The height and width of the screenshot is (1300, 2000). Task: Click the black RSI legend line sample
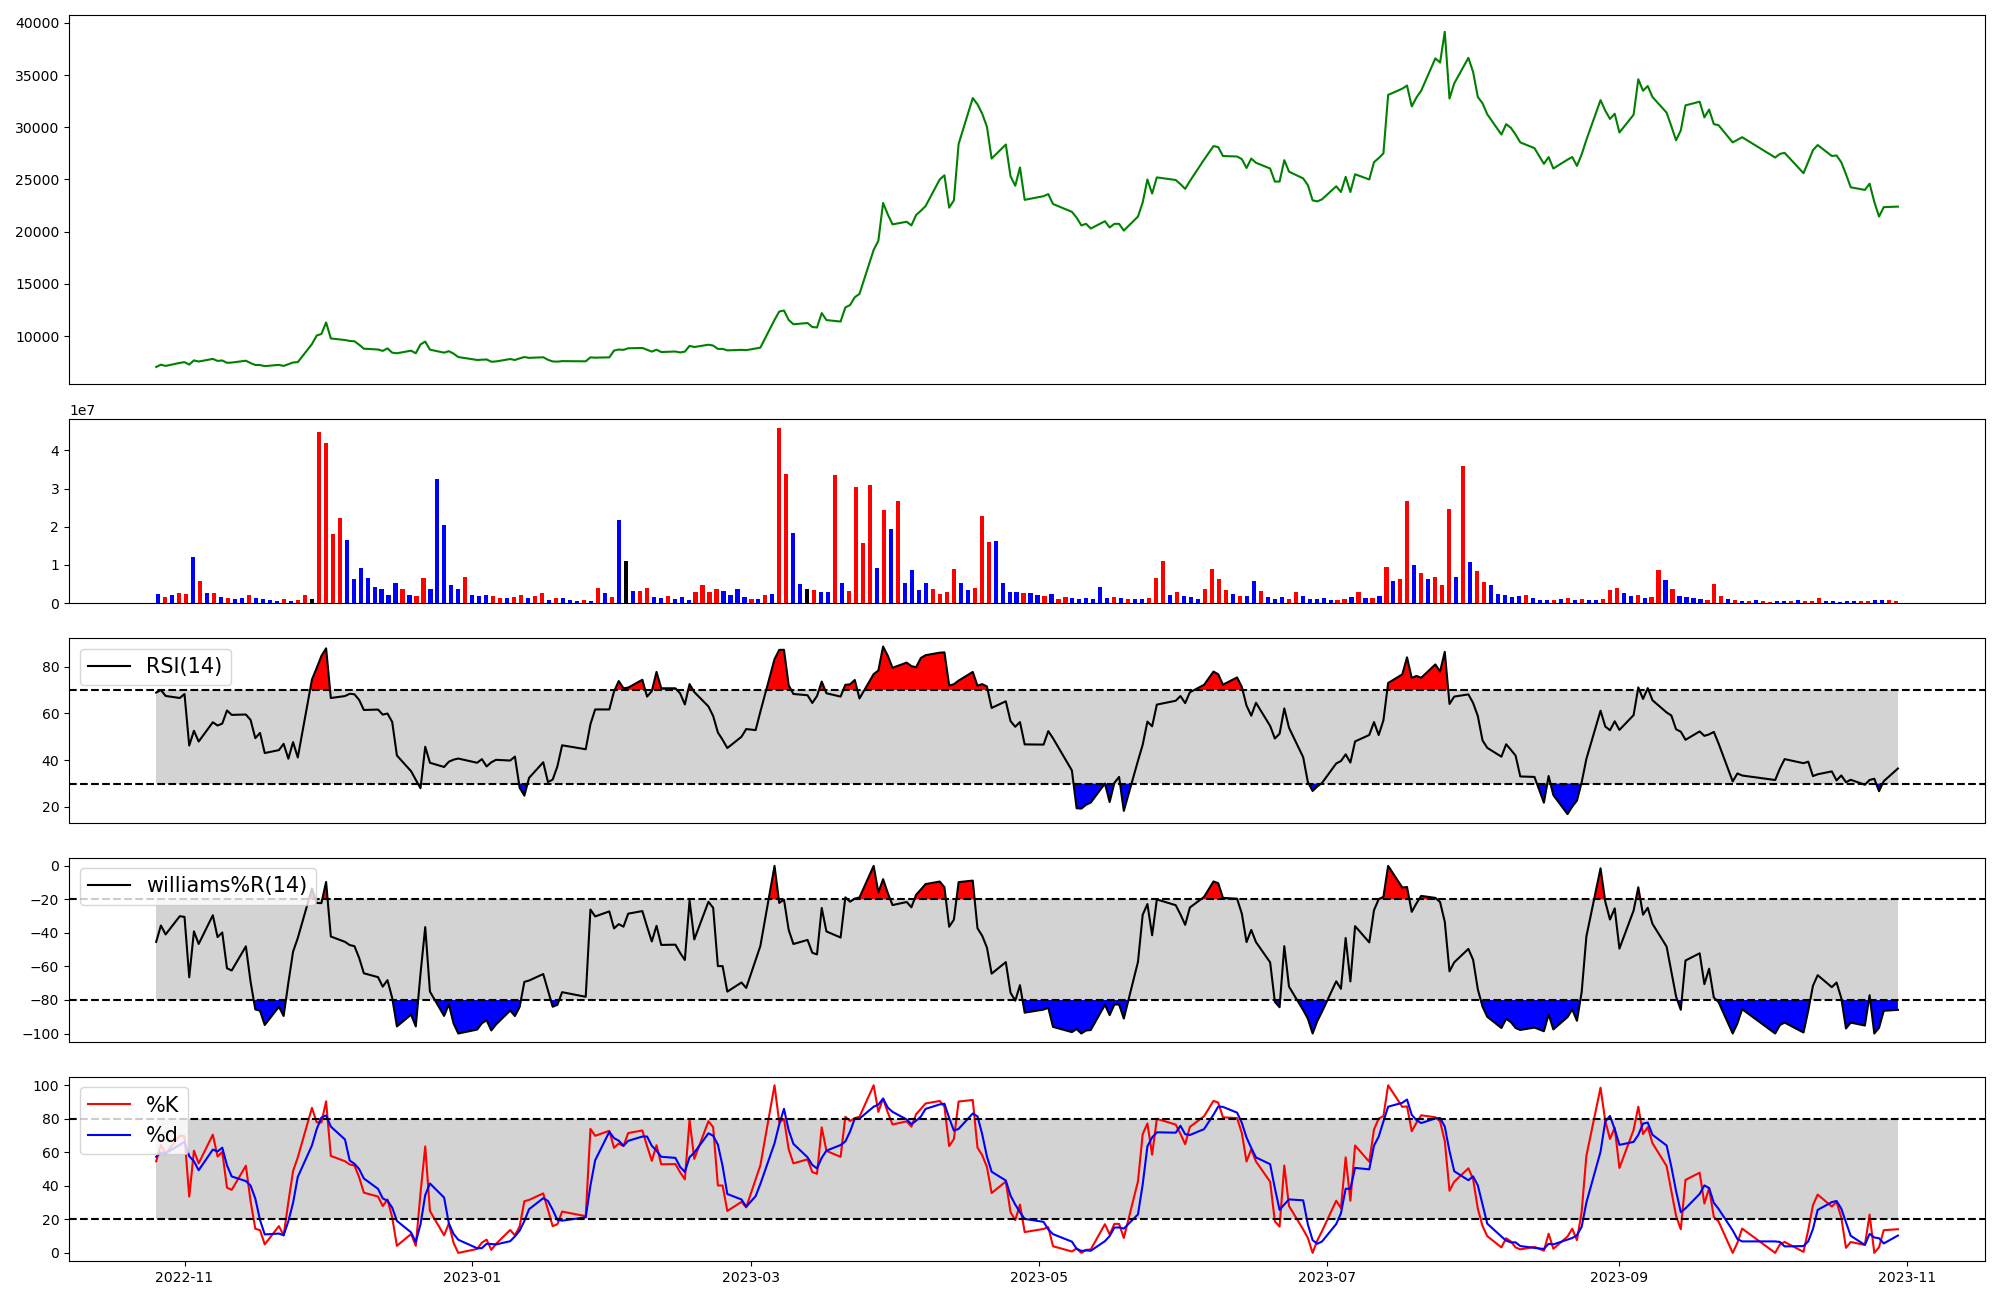109,666
